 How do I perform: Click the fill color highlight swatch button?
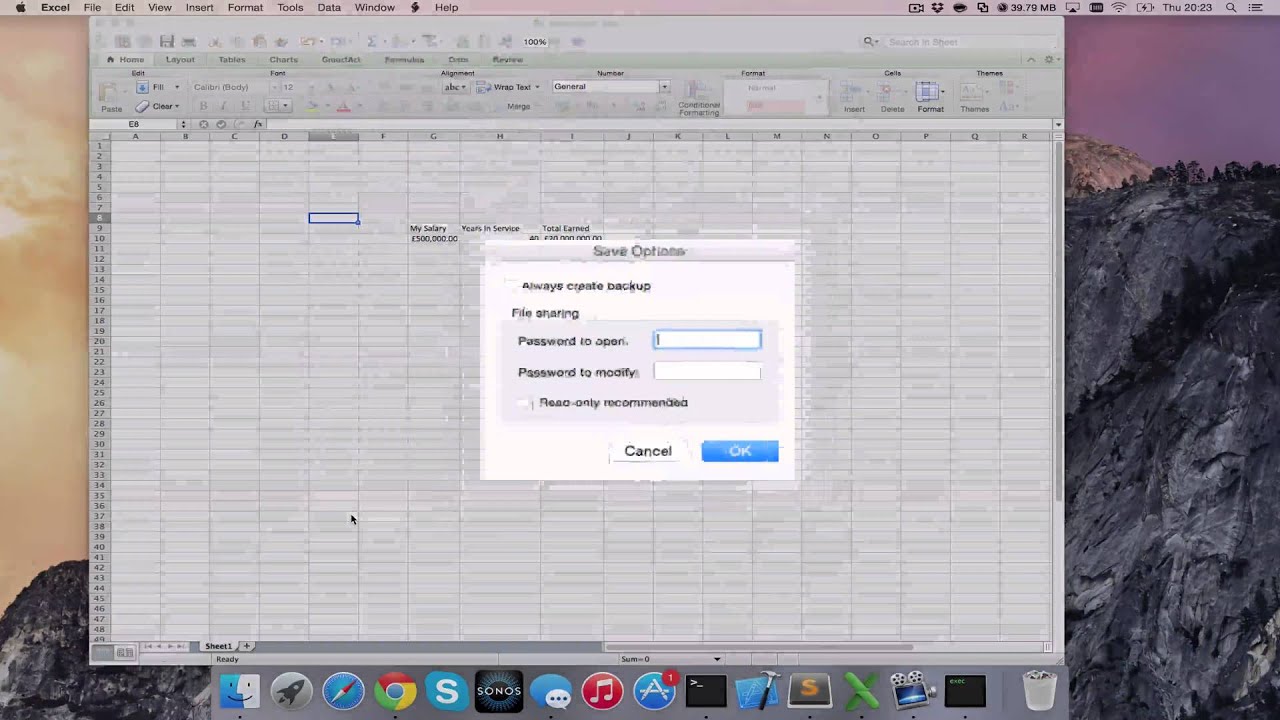coord(313,106)
